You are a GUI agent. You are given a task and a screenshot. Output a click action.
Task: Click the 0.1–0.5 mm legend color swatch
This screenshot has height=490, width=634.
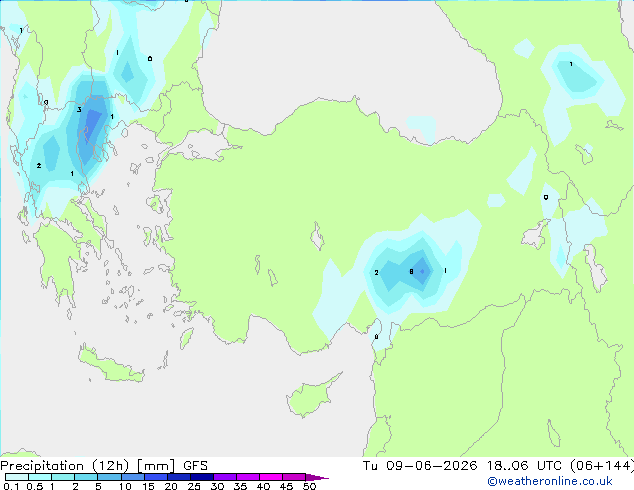(17, 477)
